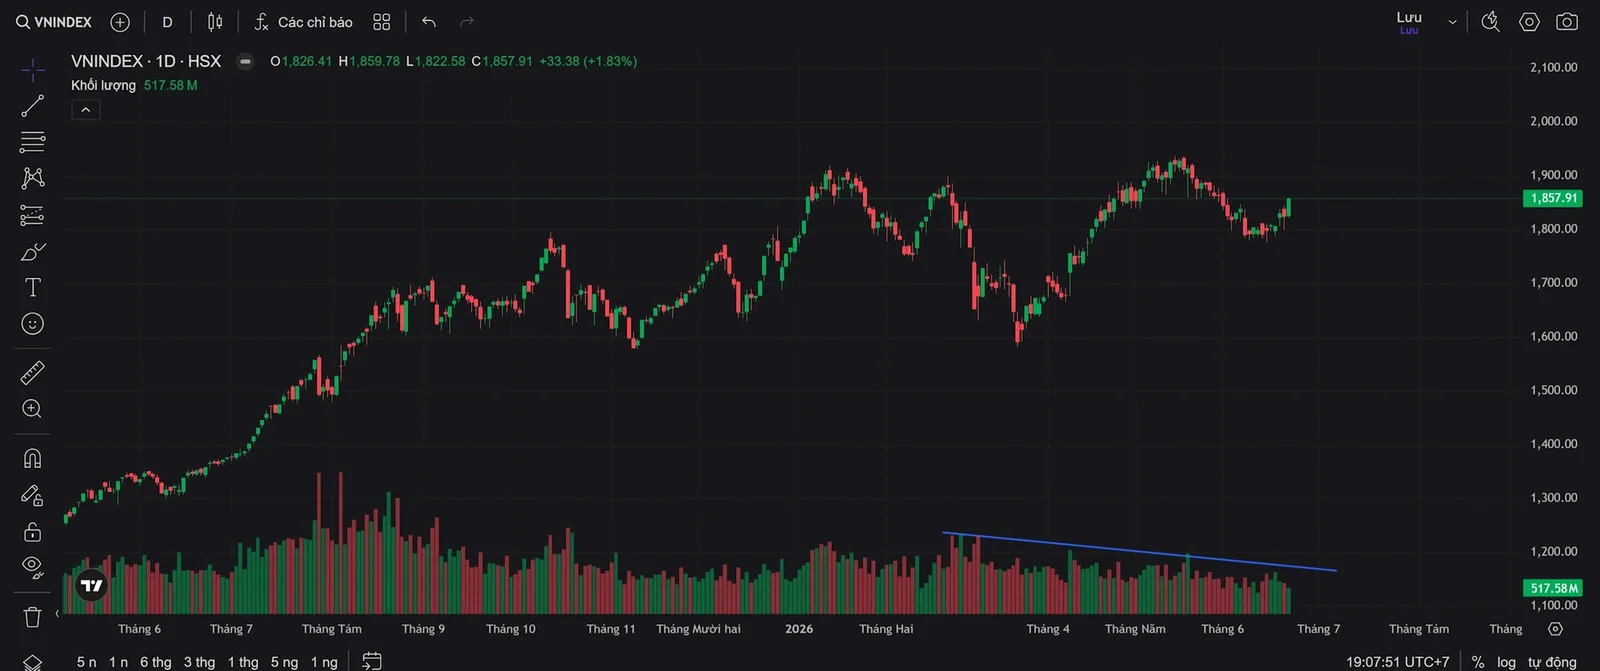
Task: Select the 1 thg time range
Action: (243, 662)
